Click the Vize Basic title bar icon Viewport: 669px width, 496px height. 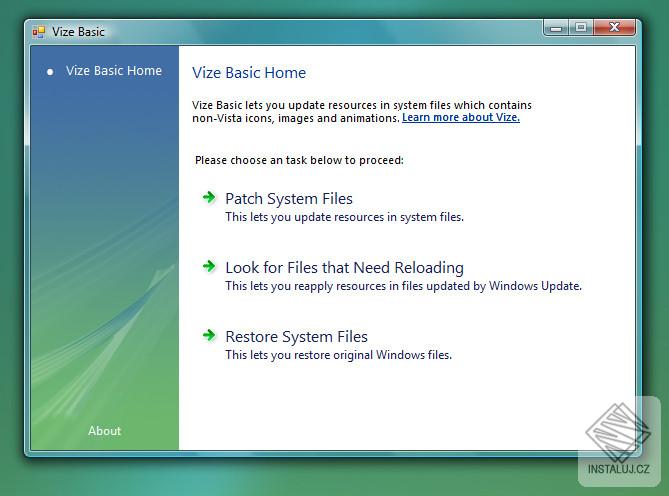[39, 32]
